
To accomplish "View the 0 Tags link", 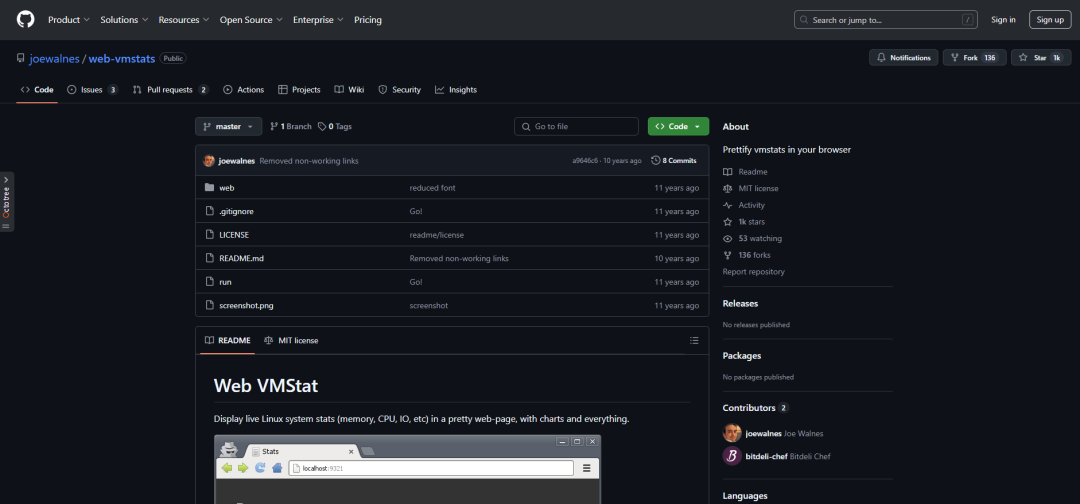I will click(335, 127).
